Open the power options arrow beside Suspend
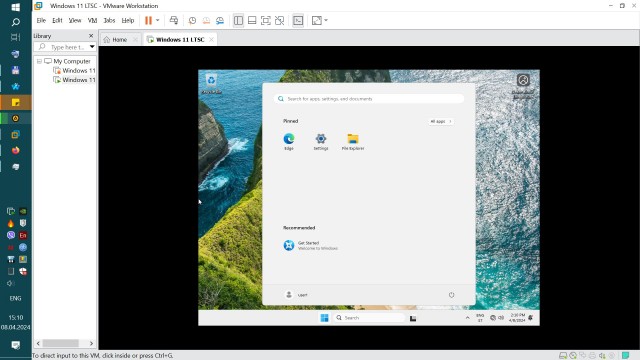Screen dimensions: 640x360 click(158, 20)
